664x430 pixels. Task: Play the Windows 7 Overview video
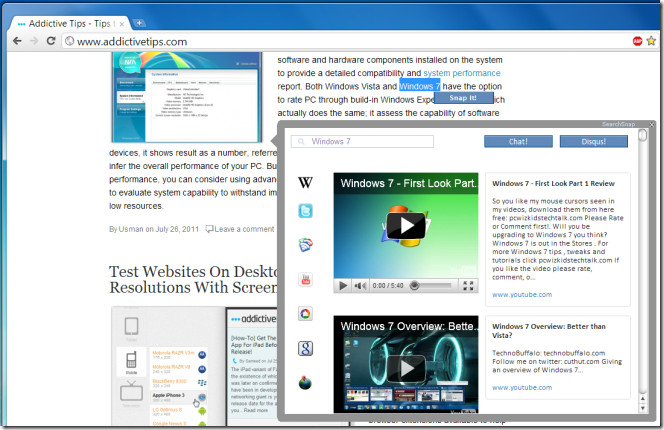pyautogui.click(x=406, y=368)
